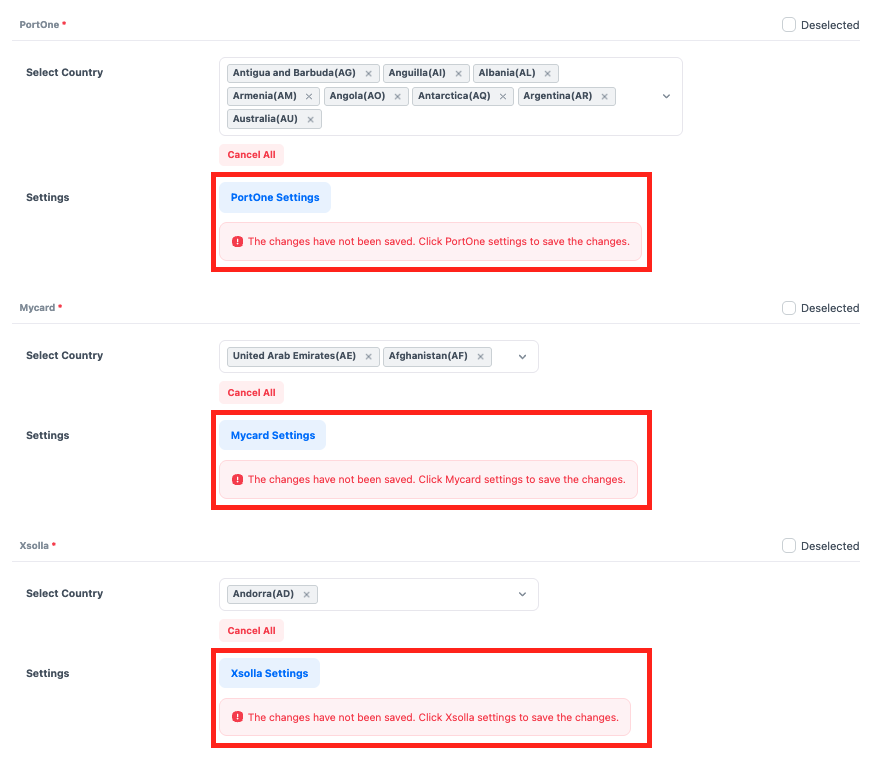Expand the PortOne country dropdown chevron

666,96
